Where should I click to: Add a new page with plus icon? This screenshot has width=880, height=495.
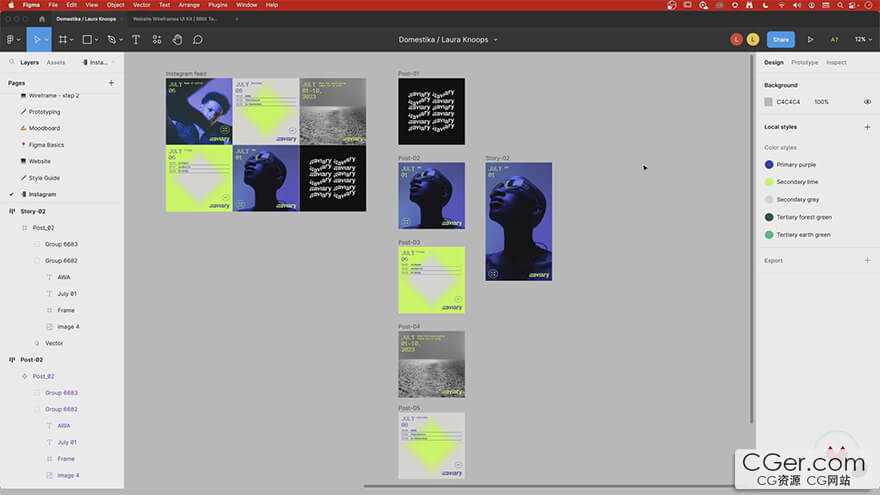[111, 83]
